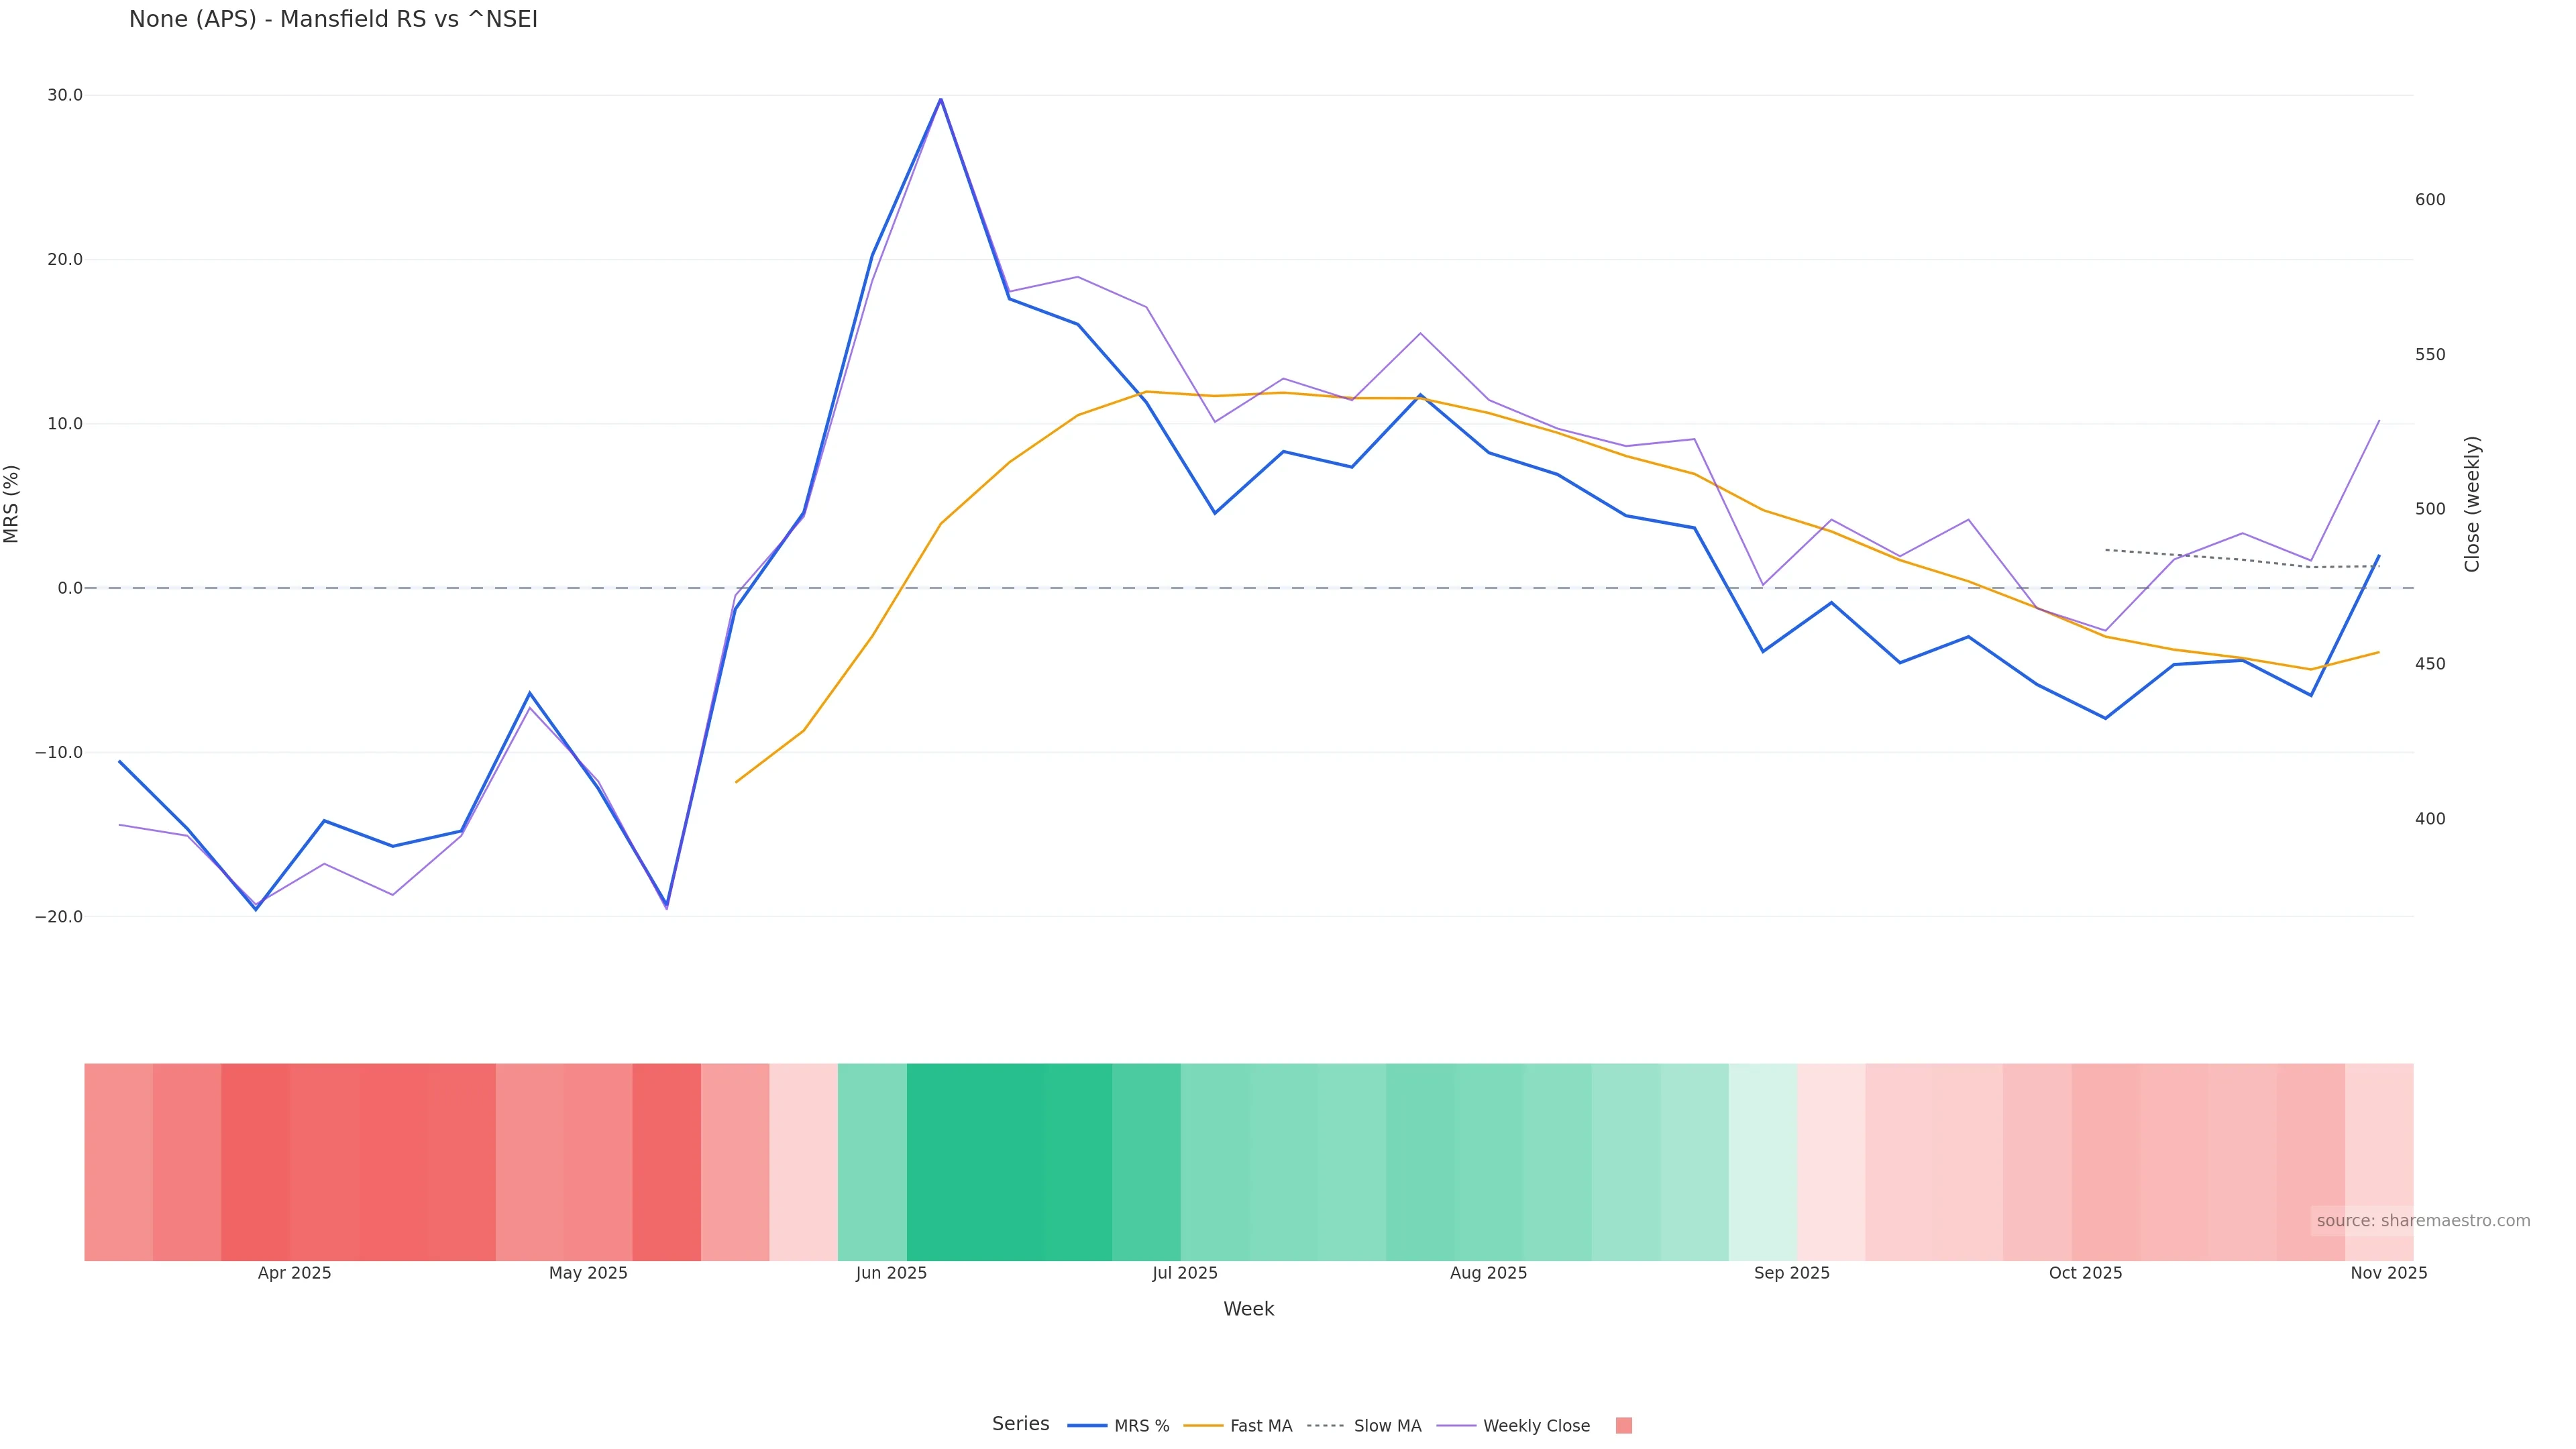Select the Apr 2025 axis label
This screenshot has height=1449, width=2576.
(294, 1273)
